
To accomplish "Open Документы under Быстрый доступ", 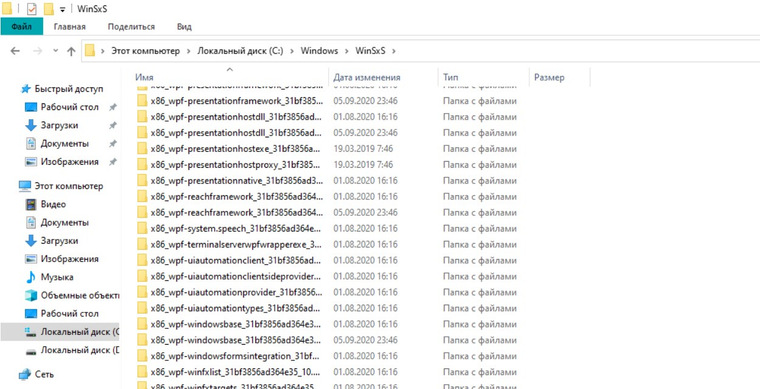I will [64, 143].
